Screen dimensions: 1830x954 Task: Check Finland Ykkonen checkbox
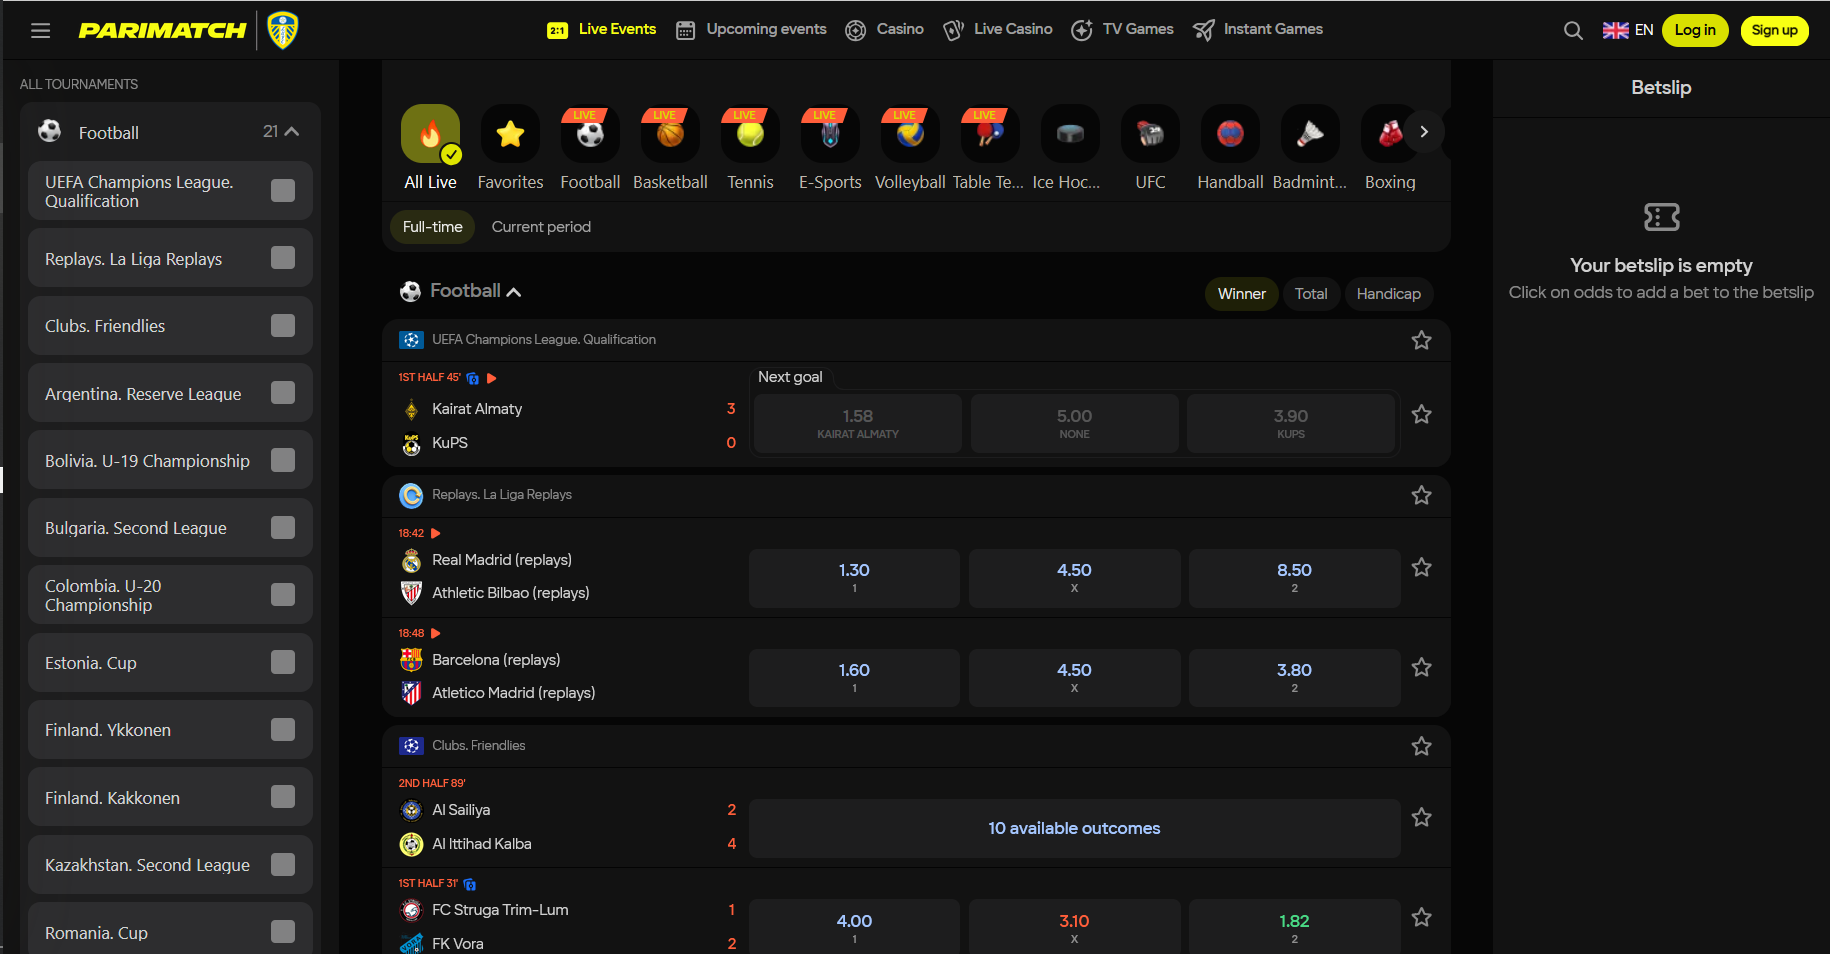point(283,729)
